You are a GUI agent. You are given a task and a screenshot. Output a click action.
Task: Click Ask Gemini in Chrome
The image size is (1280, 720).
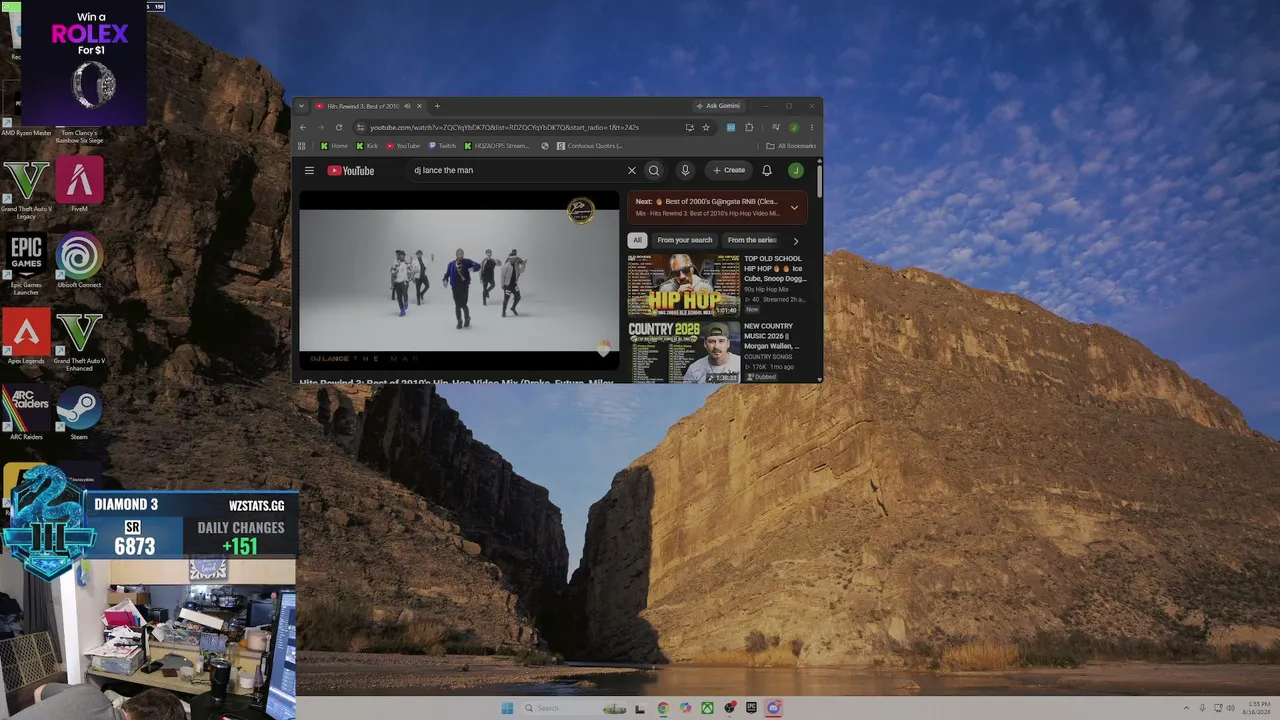pyautogui.click(x=718, y=106)
